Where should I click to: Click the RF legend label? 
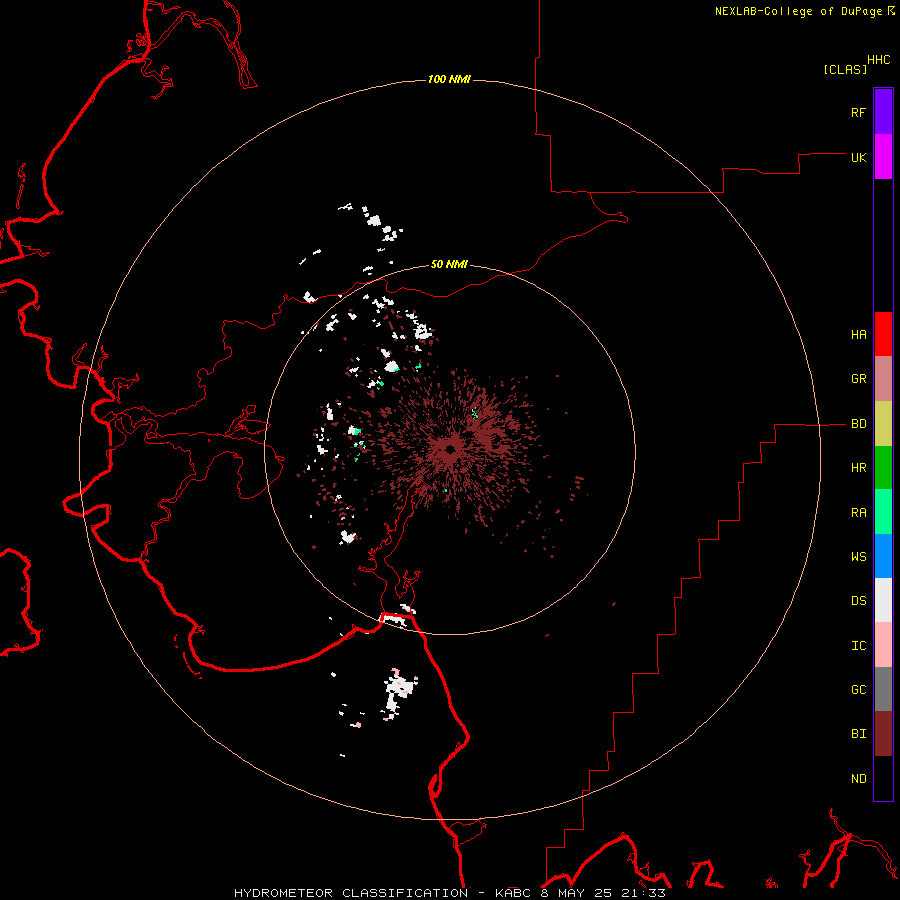click(x=858, y=112)
